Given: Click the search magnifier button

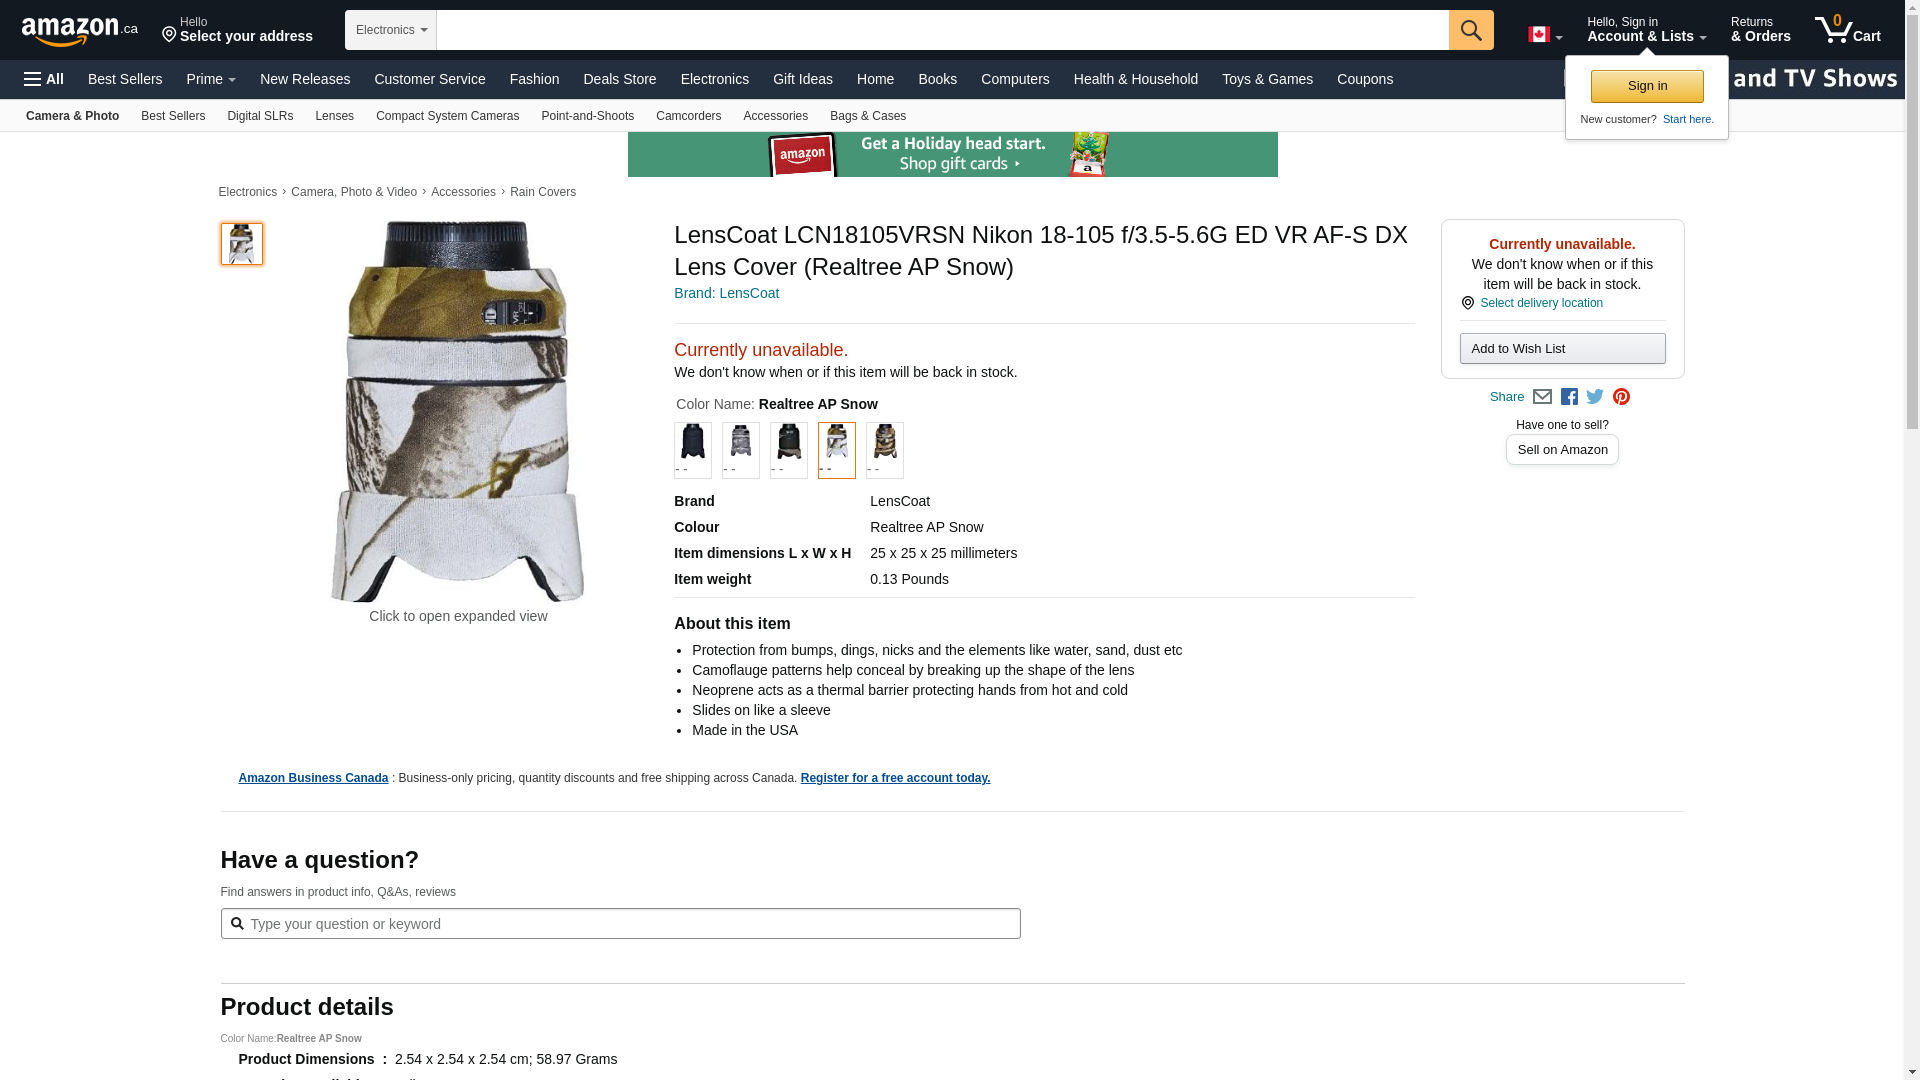Looking at the screenshot, I should [x=1470, y=30].
